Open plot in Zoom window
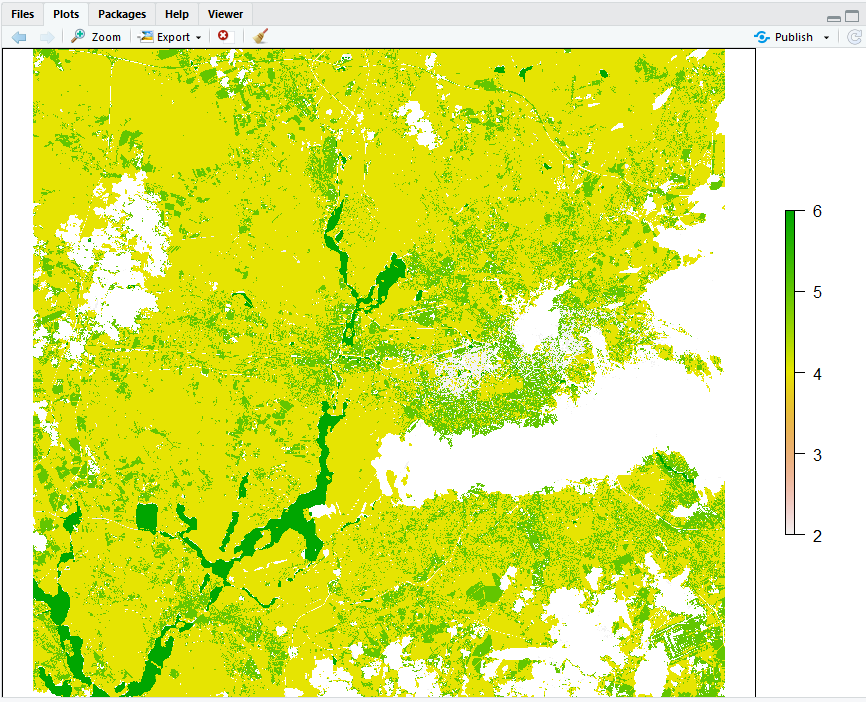The image size is (866, 702). (x=96, y=37)
